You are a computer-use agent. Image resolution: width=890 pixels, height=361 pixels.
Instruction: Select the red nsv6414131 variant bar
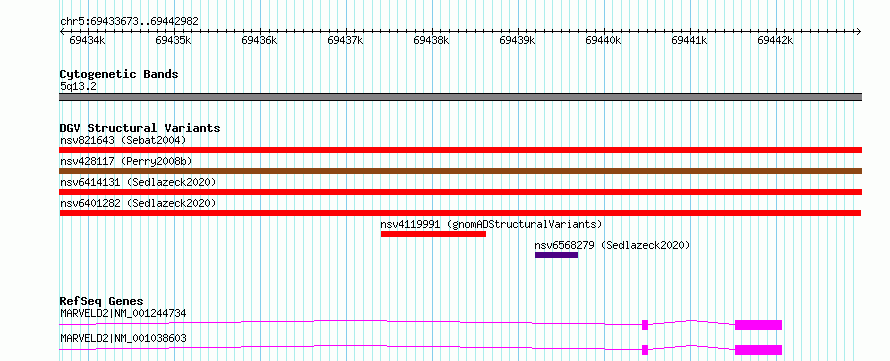460,192
